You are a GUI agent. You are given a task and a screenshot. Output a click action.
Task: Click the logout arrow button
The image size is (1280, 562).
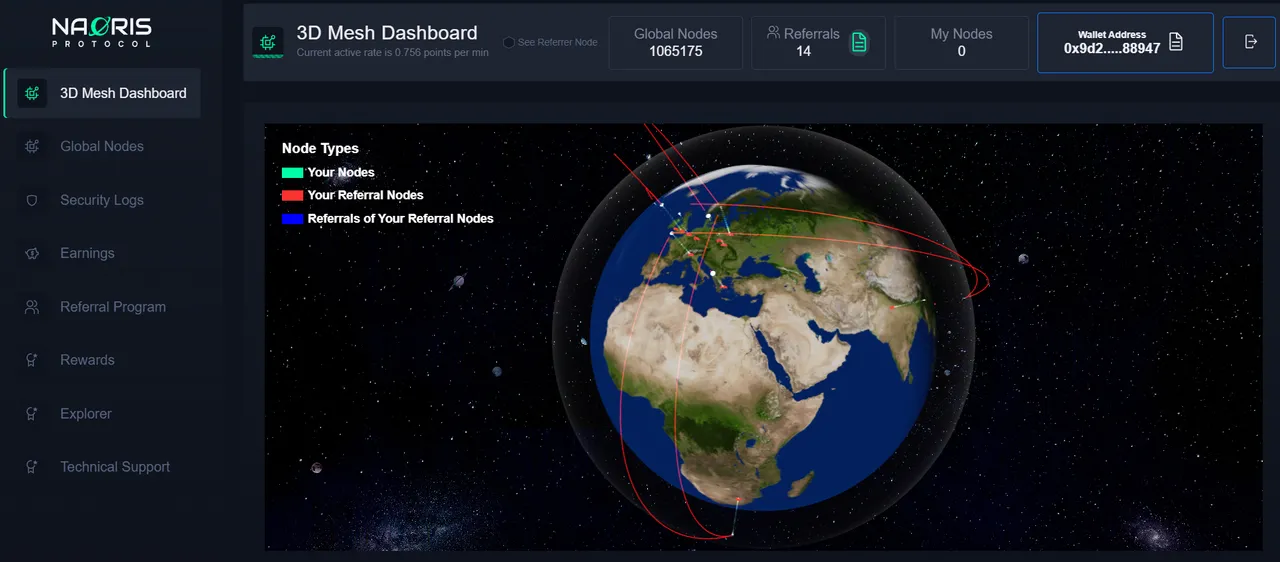tap(1249, 41)
